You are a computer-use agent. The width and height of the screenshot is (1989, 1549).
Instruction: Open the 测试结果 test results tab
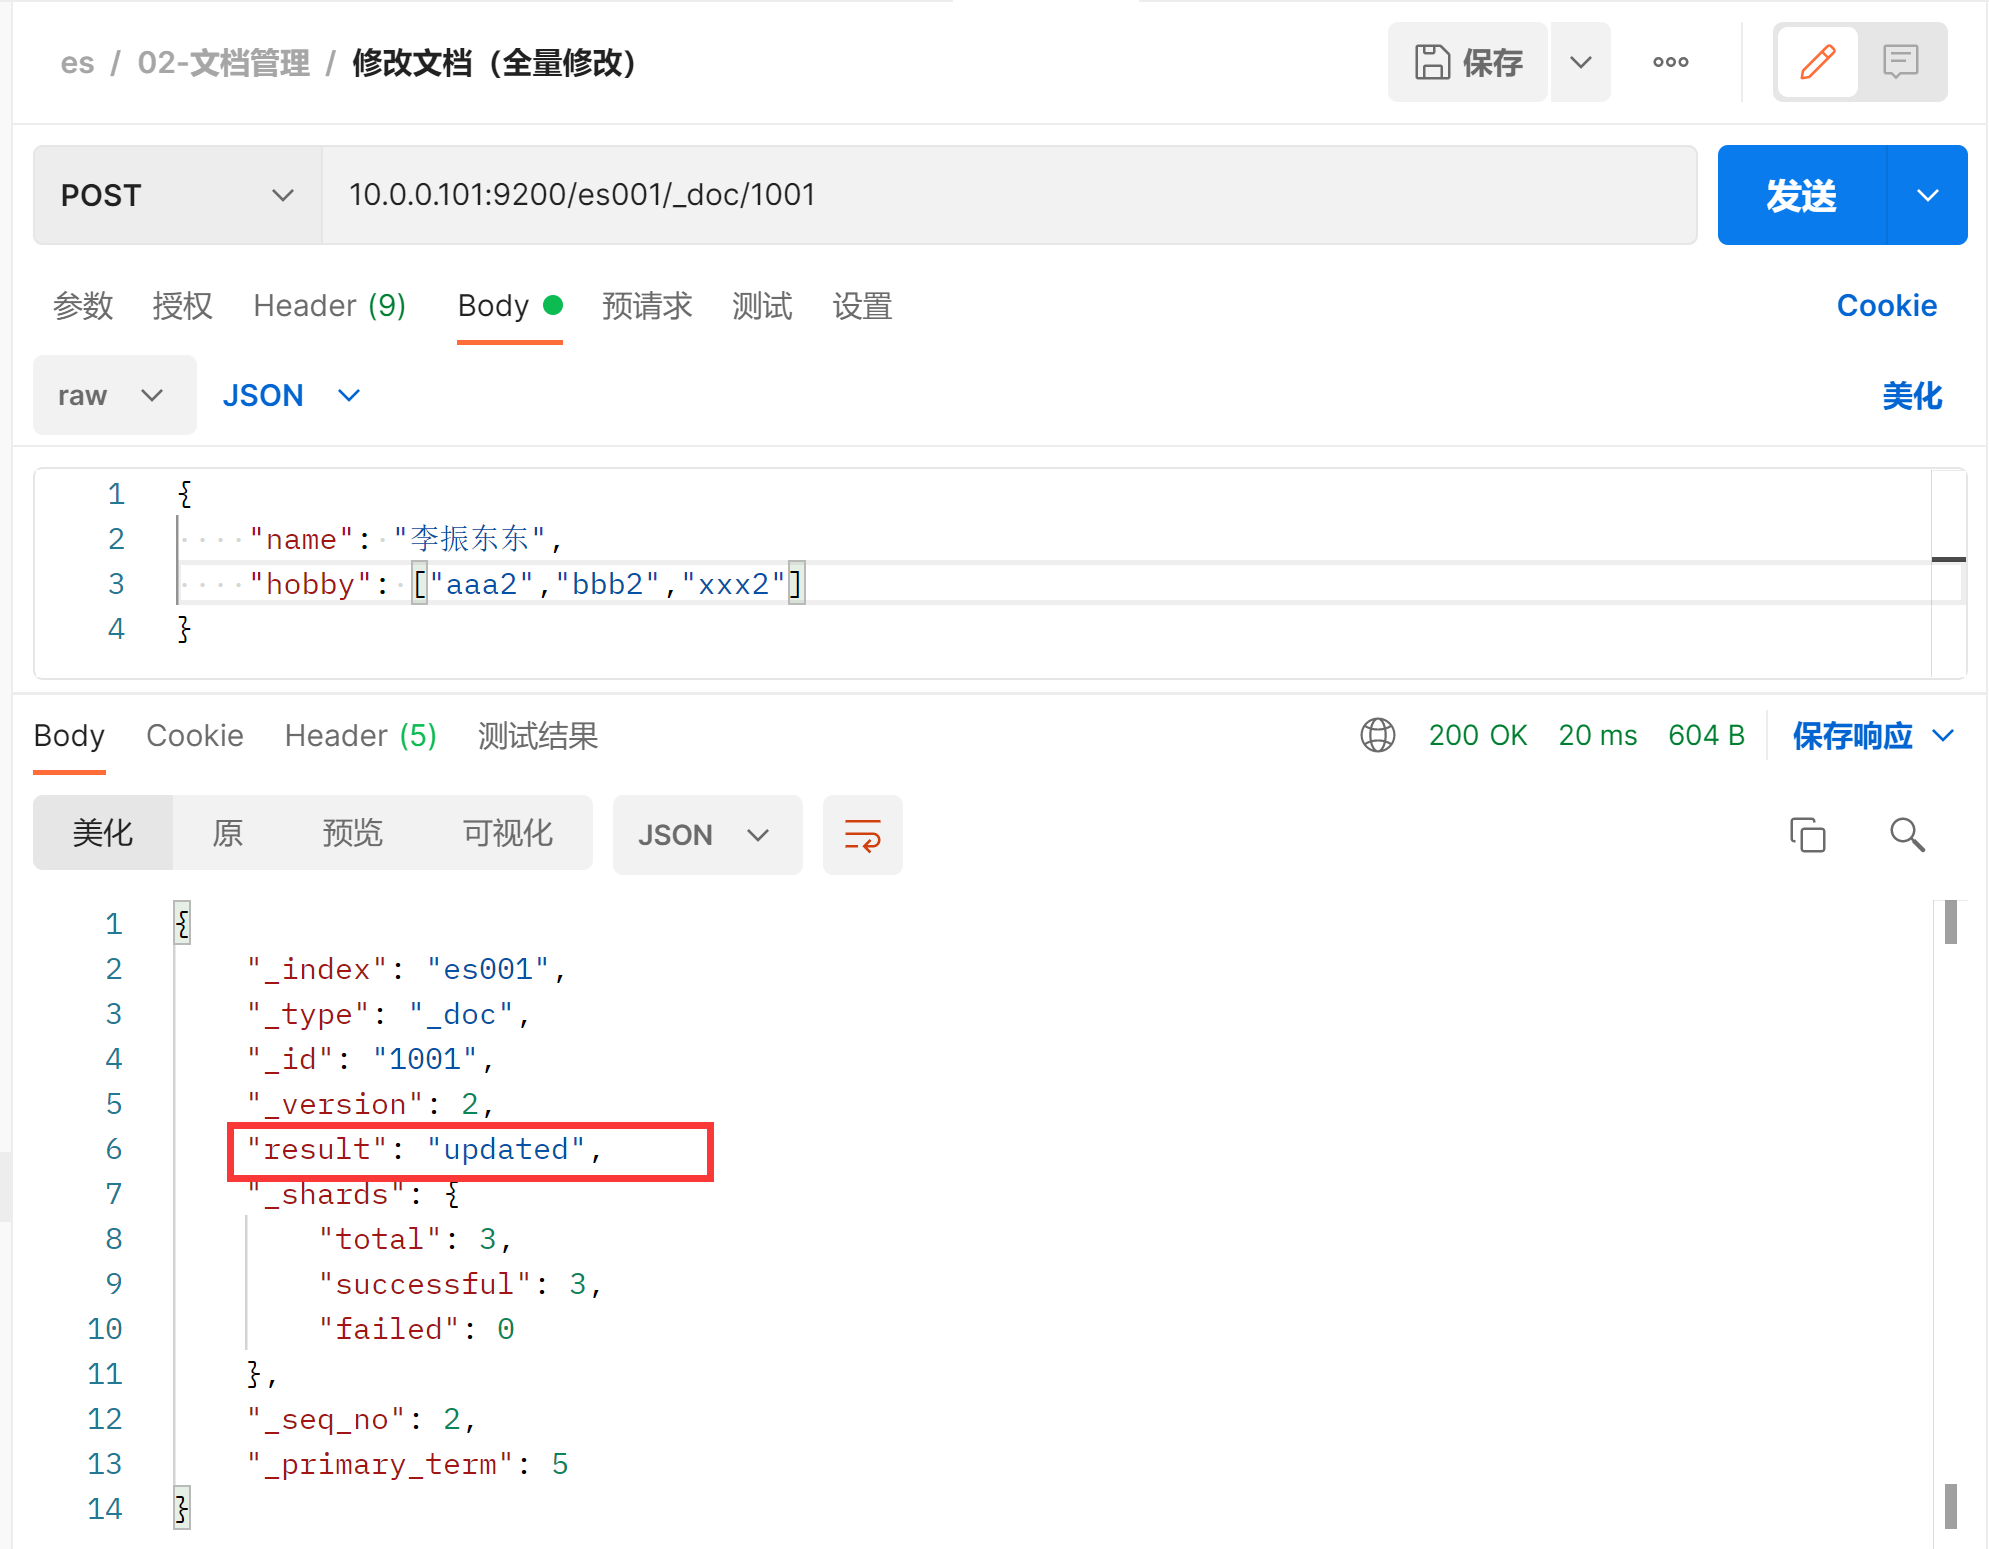coord(538,736)
